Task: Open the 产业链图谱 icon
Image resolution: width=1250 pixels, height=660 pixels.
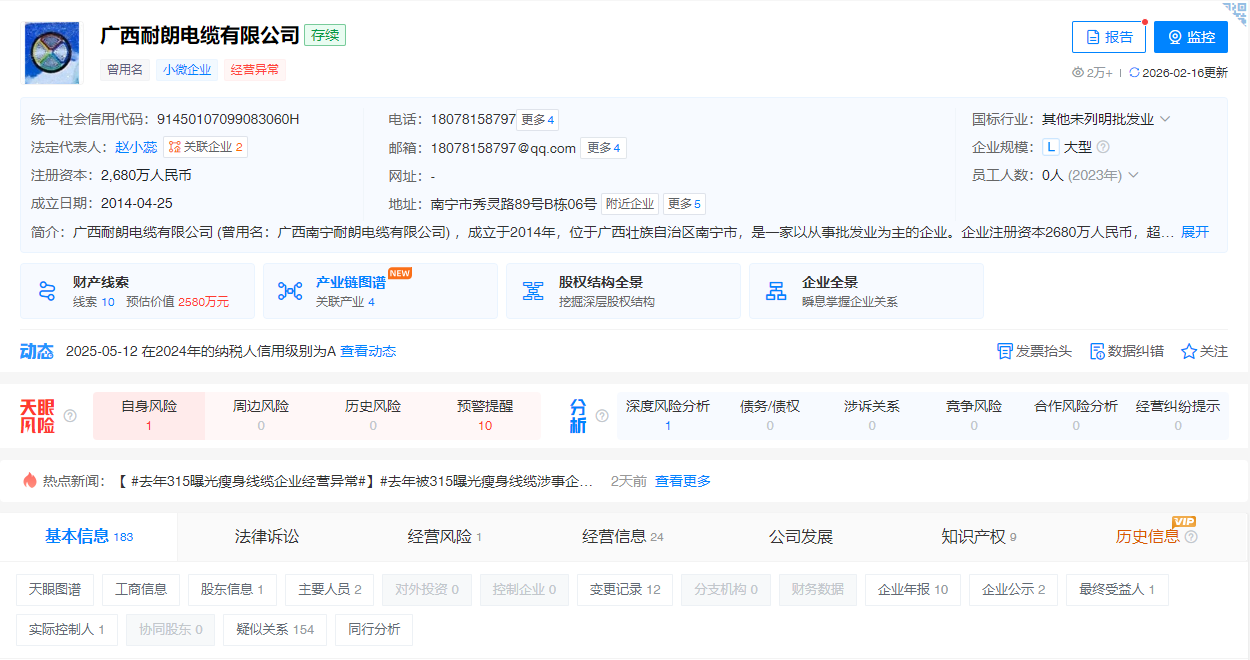Action: click(290, 290)
